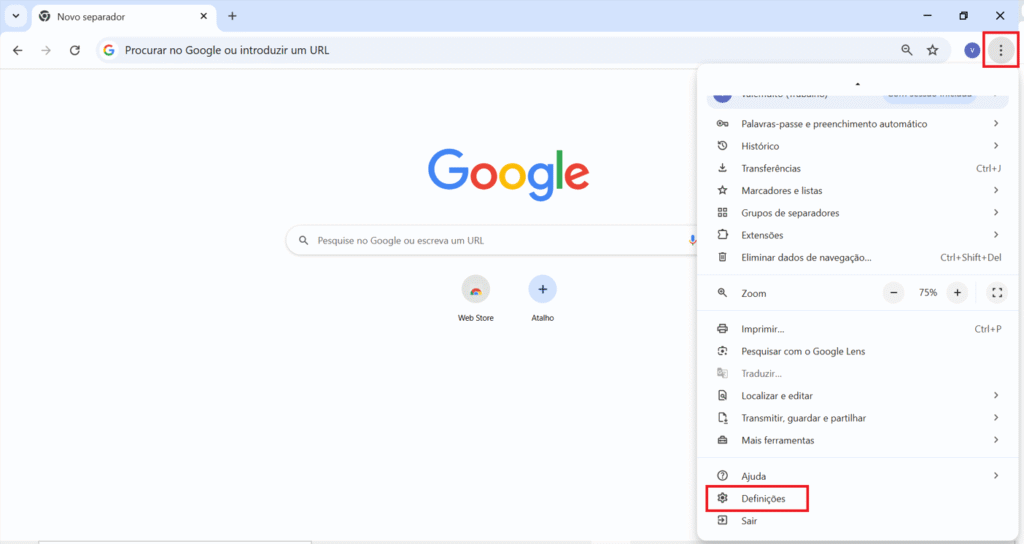Image resolution: width=1024 pixels, height=544 pixels.
Task: Expand the Grupos de separadores chevron
Action: 996,212
